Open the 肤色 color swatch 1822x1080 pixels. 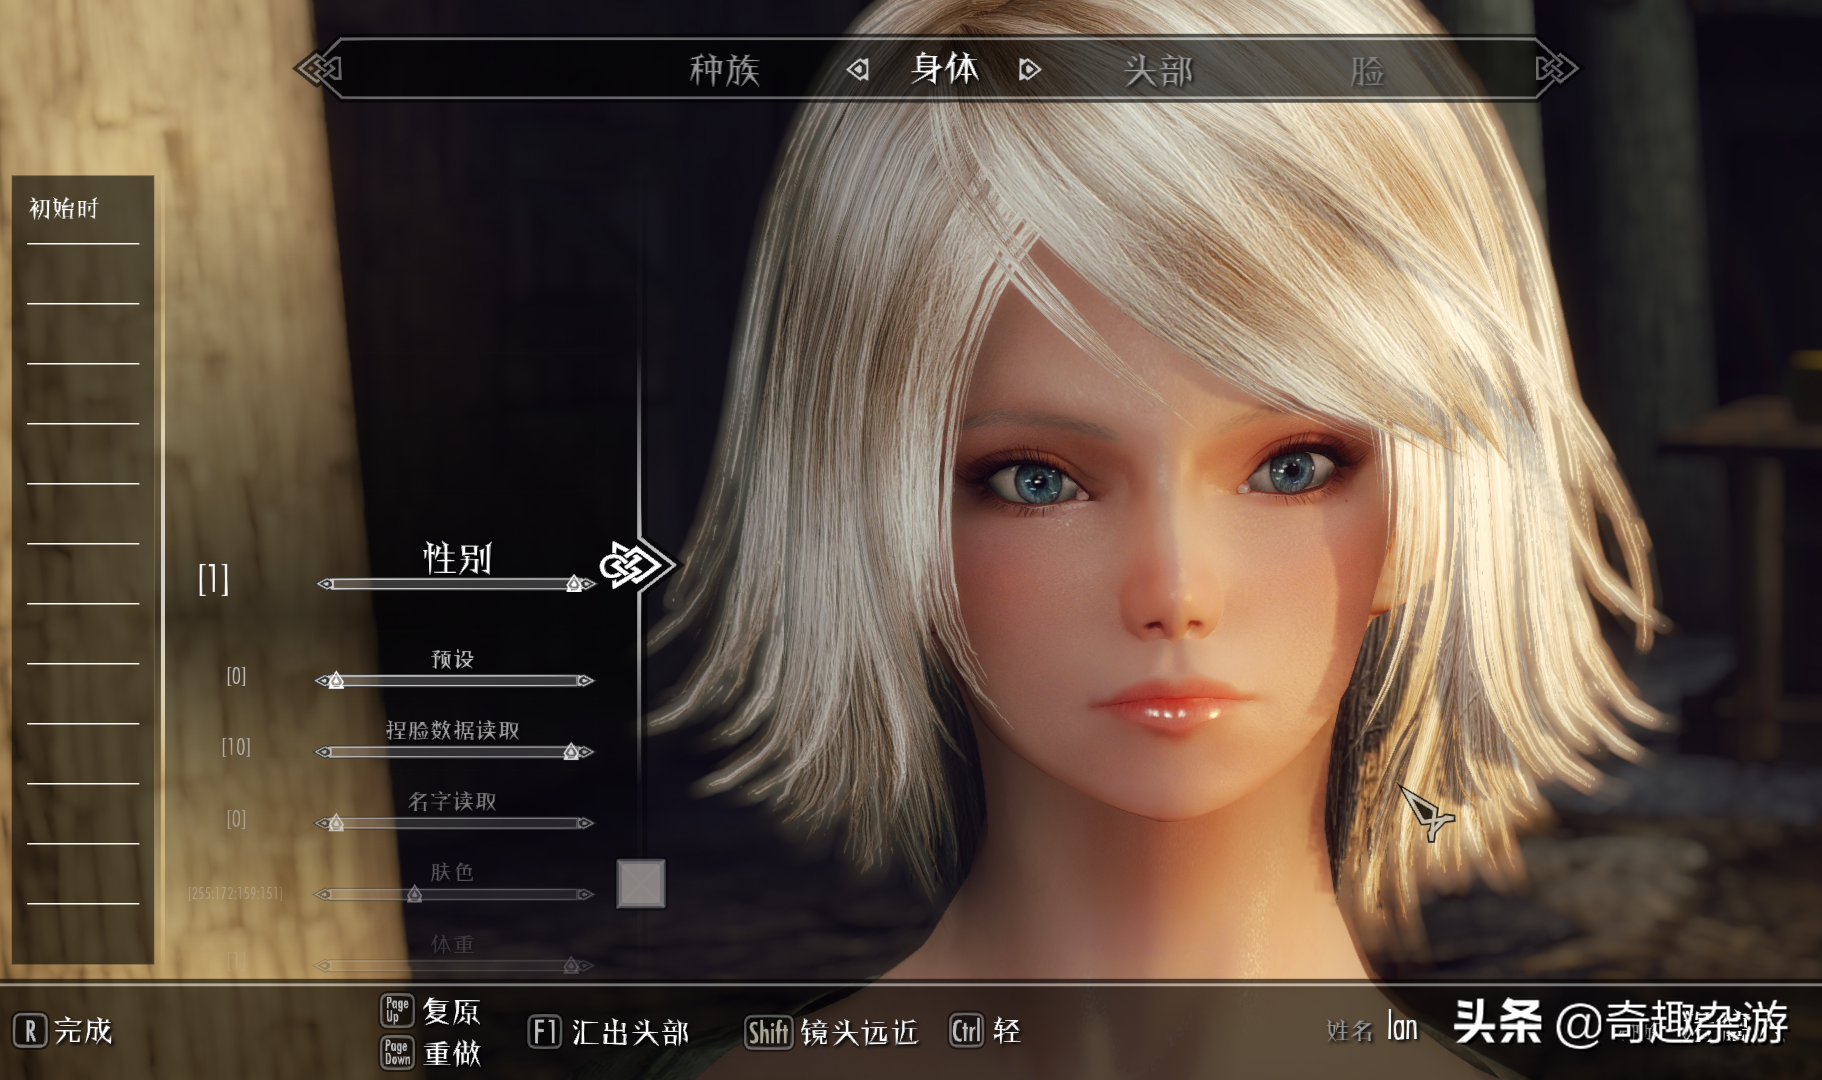tap(641, 884)
